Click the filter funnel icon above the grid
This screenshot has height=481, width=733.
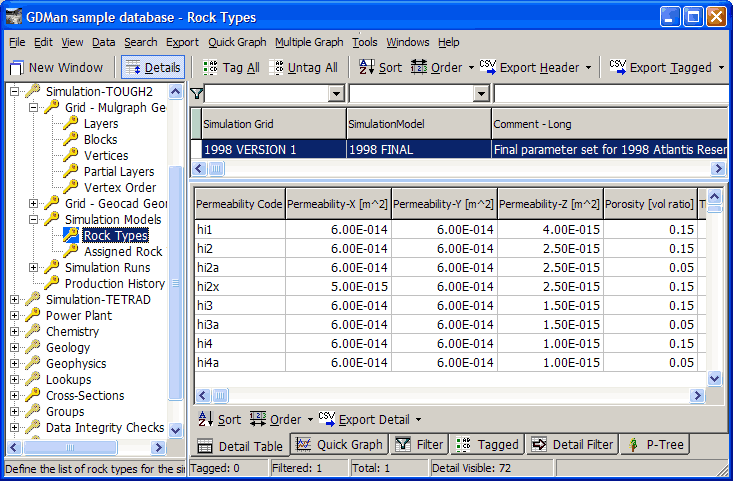[197, 94]
